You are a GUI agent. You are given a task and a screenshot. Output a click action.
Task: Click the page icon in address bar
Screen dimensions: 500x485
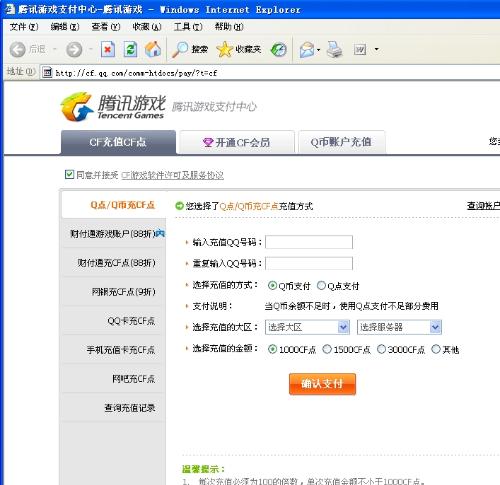tap(47, 72)
